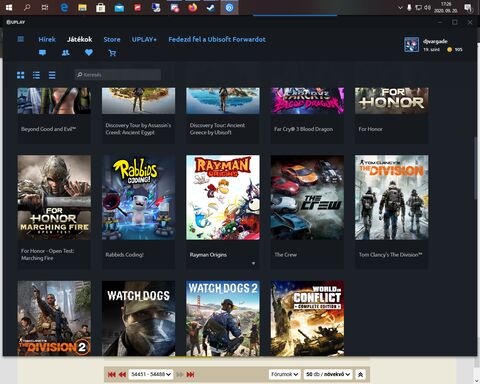Screen dimensions: 480x384
Task: Jump to first forum page
Action: [112, 374]
